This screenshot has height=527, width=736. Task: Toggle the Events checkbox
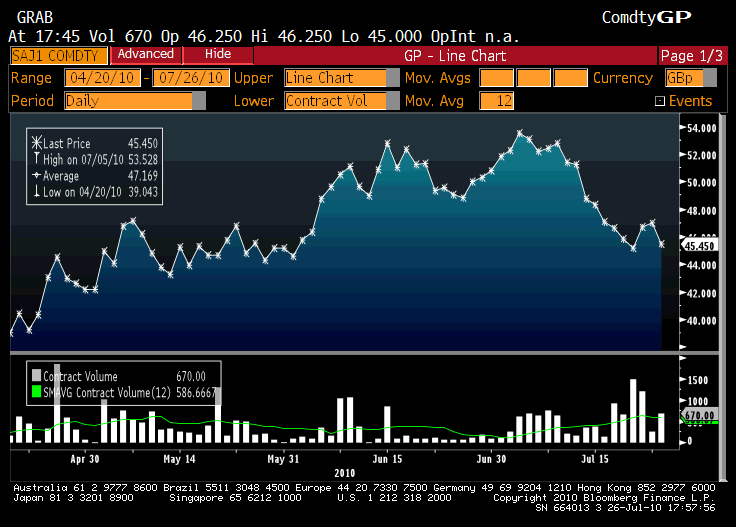(660, 101)
